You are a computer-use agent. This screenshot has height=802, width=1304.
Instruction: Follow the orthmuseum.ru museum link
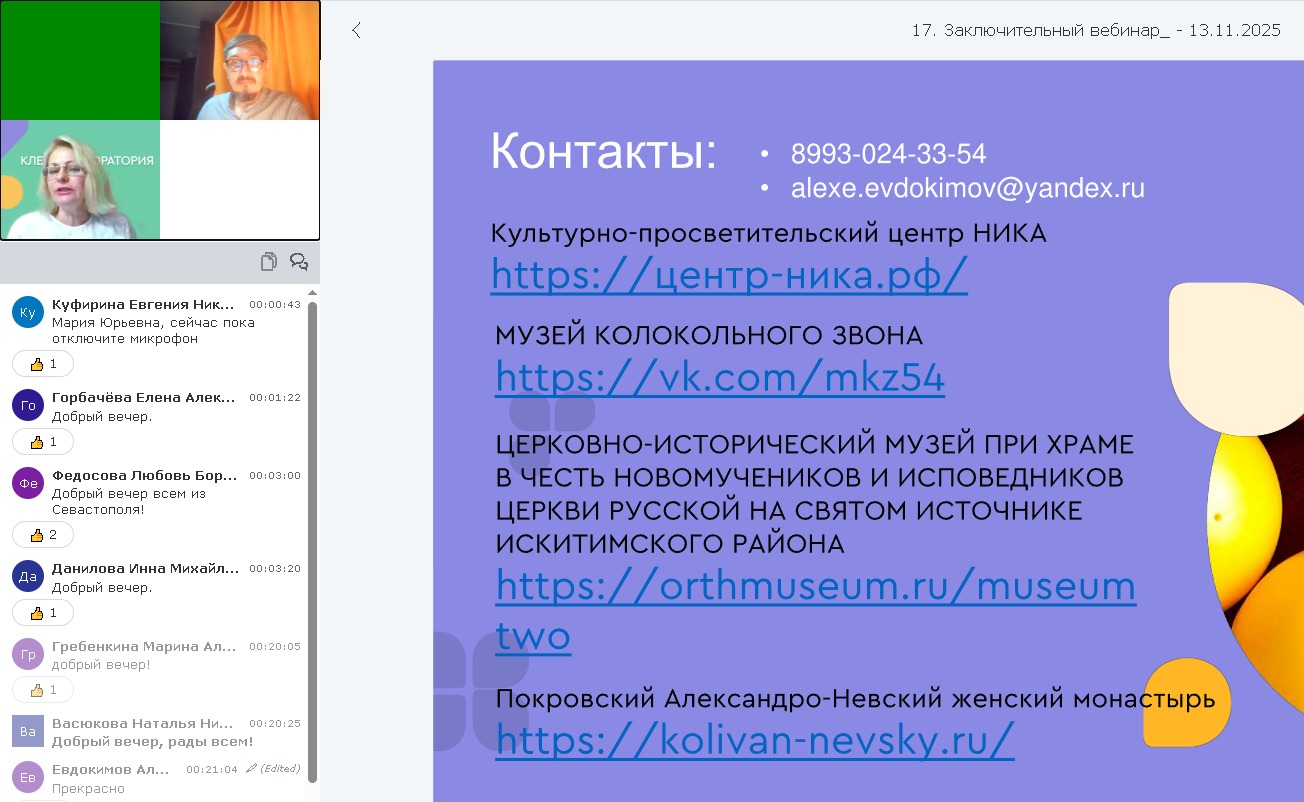(815, 586)
